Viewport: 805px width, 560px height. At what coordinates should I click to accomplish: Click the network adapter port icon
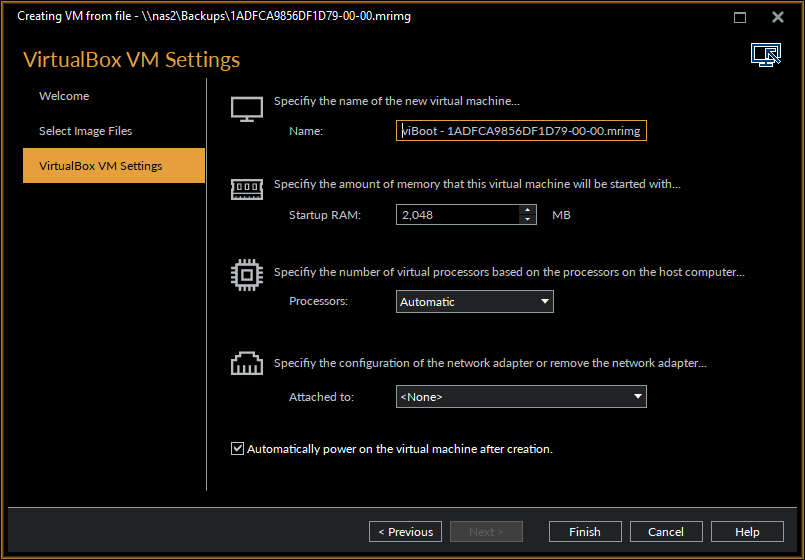coord(246,363)
